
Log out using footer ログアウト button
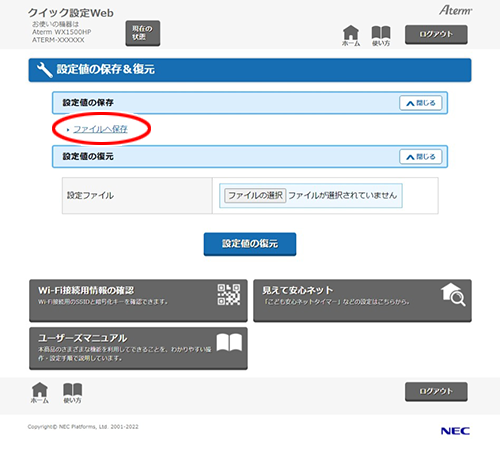(436, 392)
